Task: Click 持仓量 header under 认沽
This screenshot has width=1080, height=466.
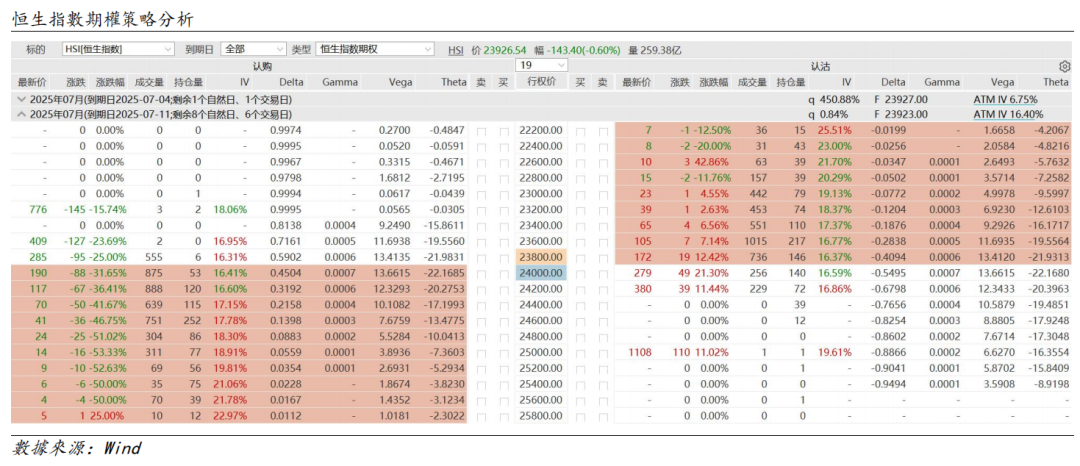Action: [791, 82]
